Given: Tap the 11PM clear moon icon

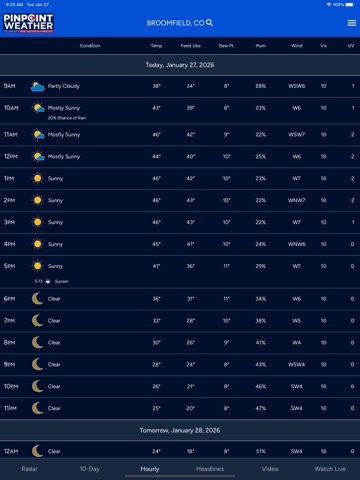Looking at the screenshot, I should pyautogui.click(x=37, y=408).
